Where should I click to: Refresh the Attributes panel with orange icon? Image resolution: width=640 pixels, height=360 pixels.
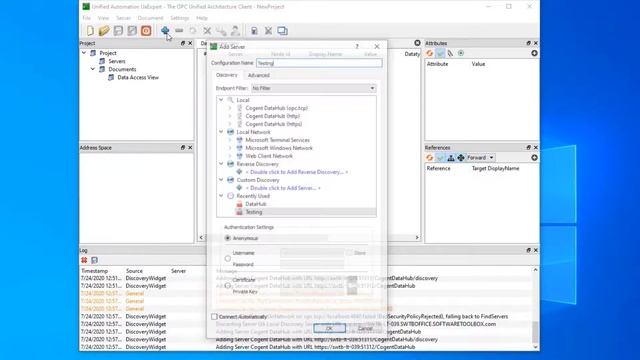point(429,53)
